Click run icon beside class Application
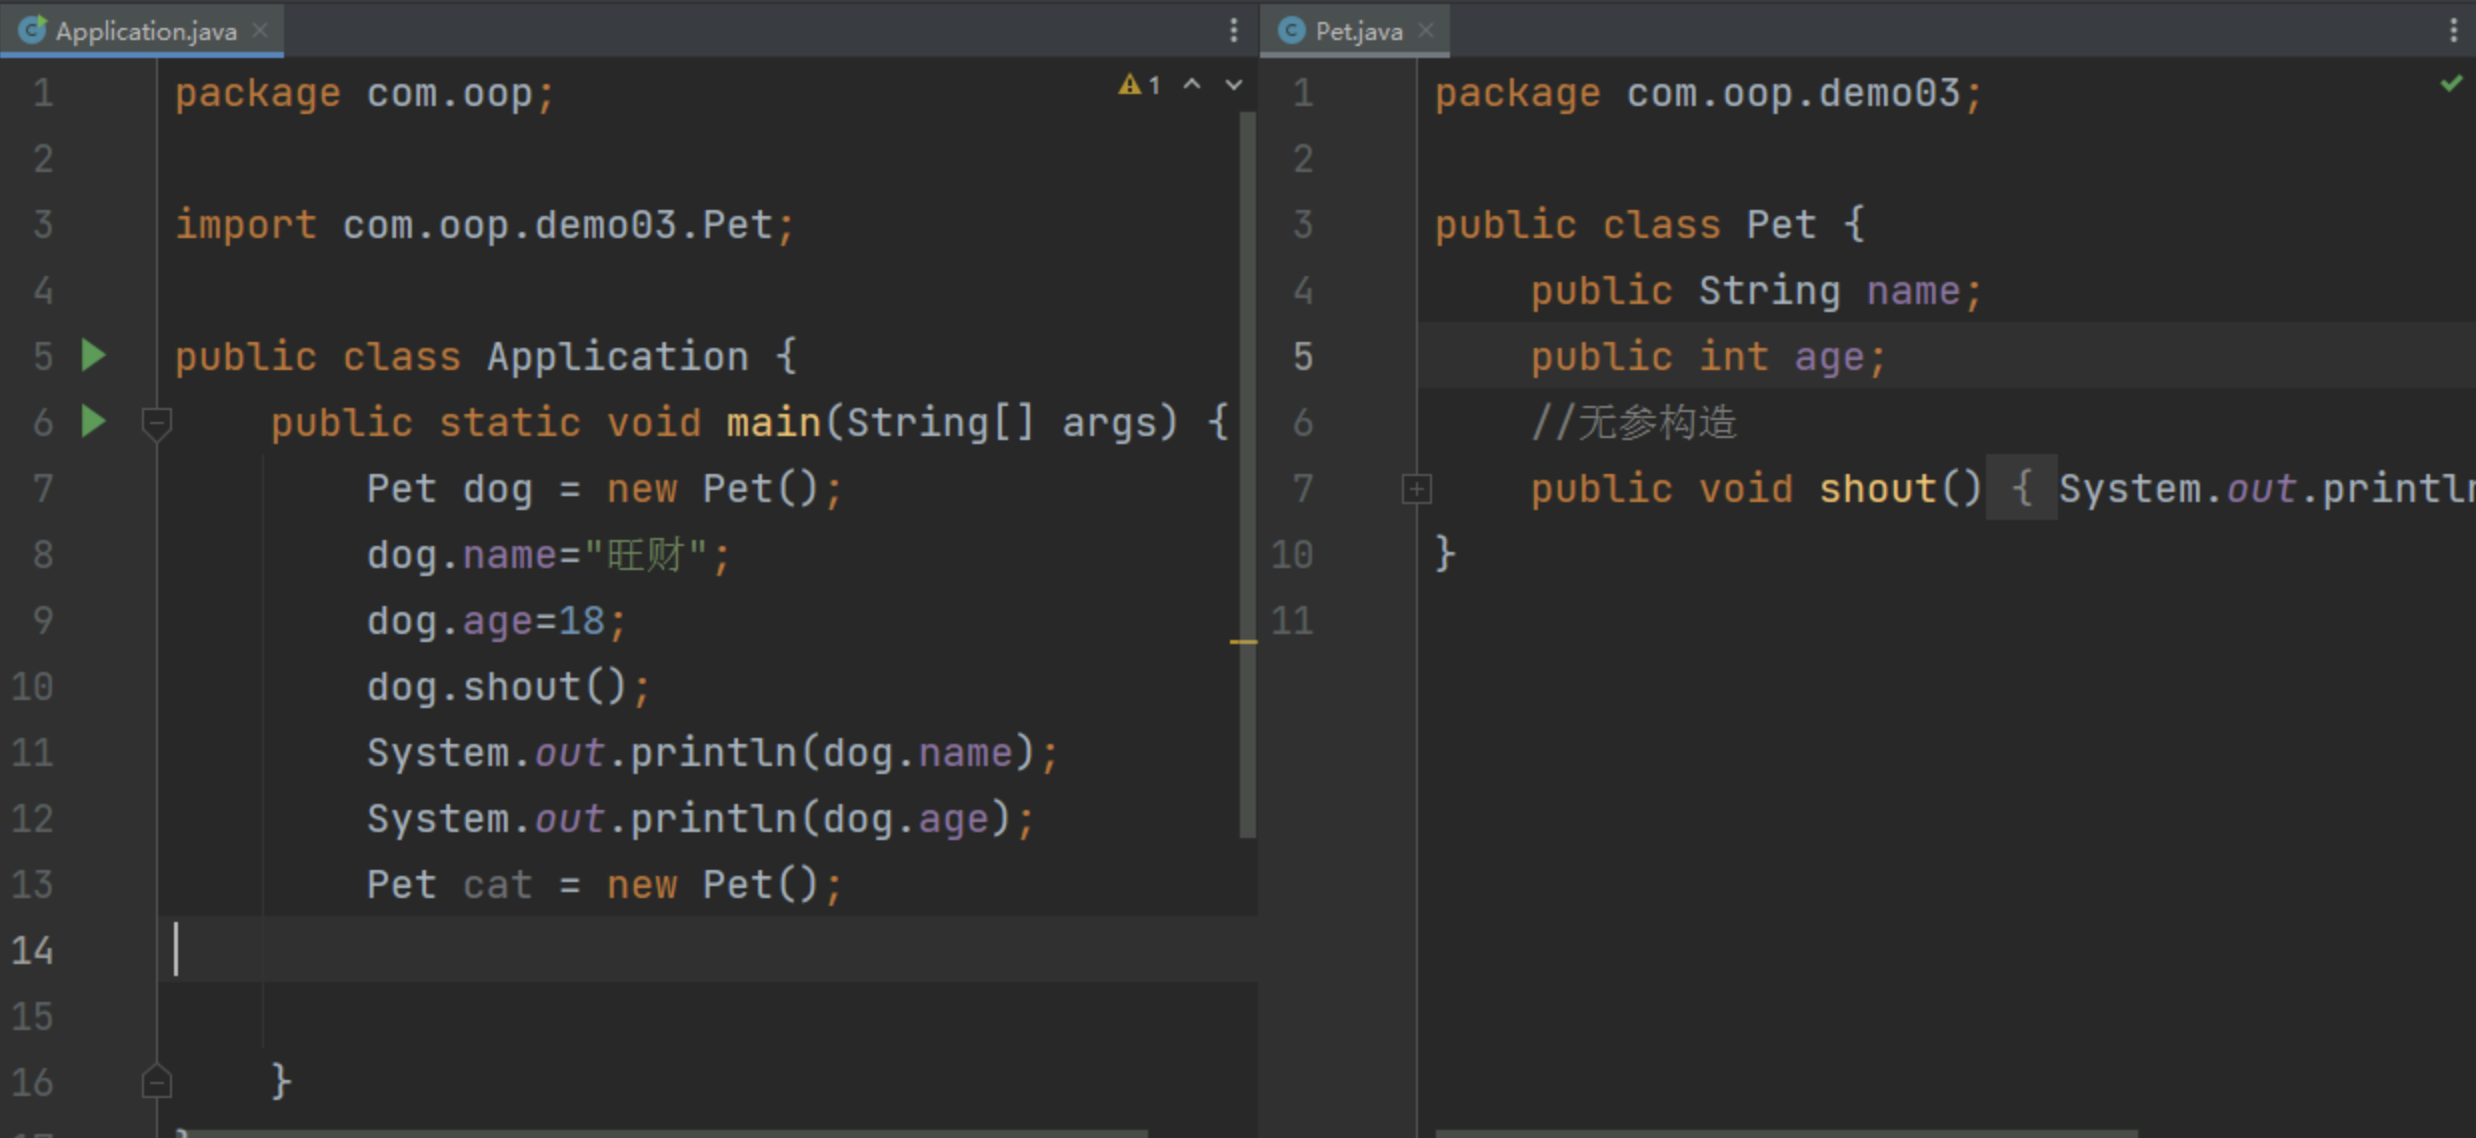This screenshot has width=2476, height=1138. tap(93, 356)
